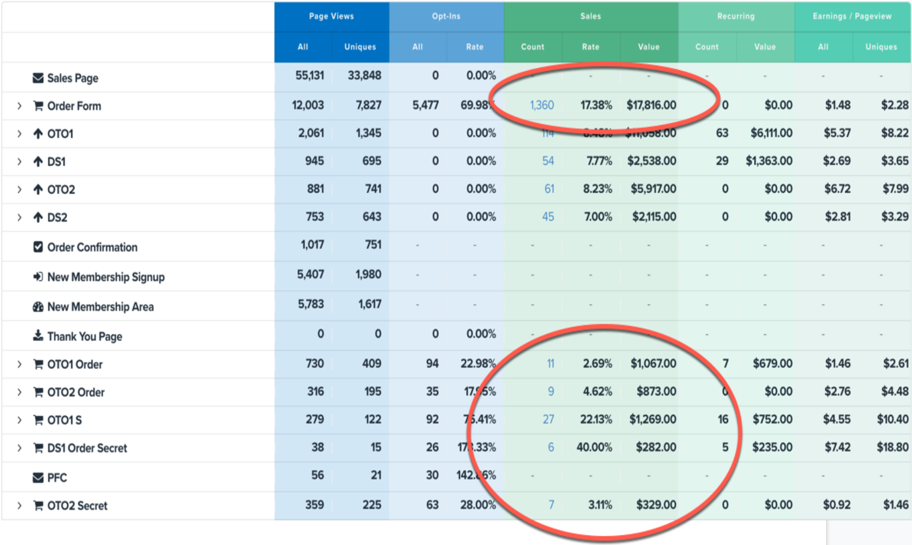Open the 1,360 sales count link
This screenshot has height=545, width=912.
pos(541,106)
